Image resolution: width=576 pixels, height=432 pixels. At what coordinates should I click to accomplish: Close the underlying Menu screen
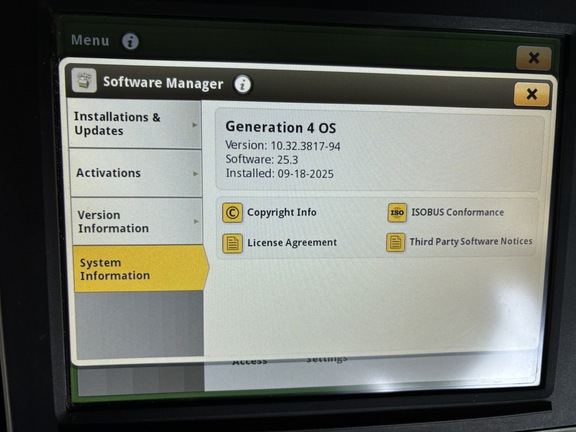click(534, 58)
